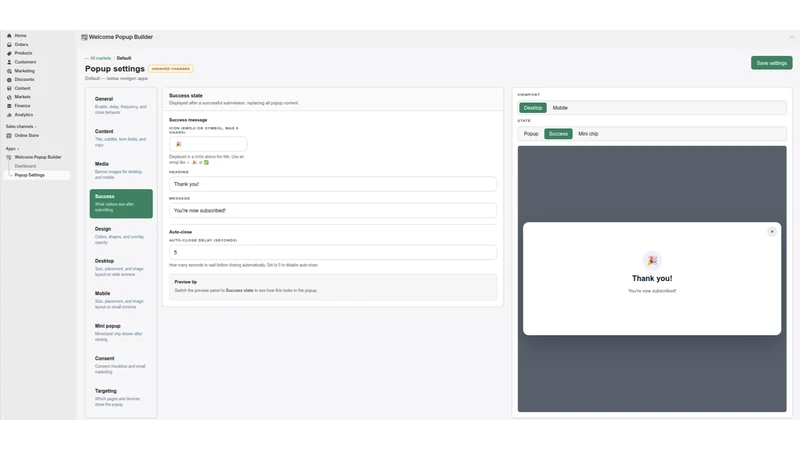800x450 pixels.
Task: Click the Marketing icon in the sidebar
Action: coord(9,71)
